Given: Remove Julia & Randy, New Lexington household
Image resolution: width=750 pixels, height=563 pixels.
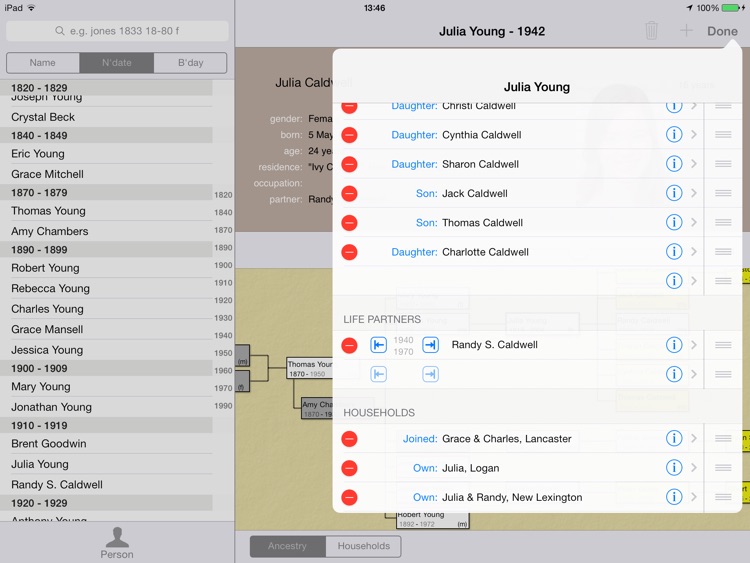Looking at the screenshot, I should (x=349, y=497).
